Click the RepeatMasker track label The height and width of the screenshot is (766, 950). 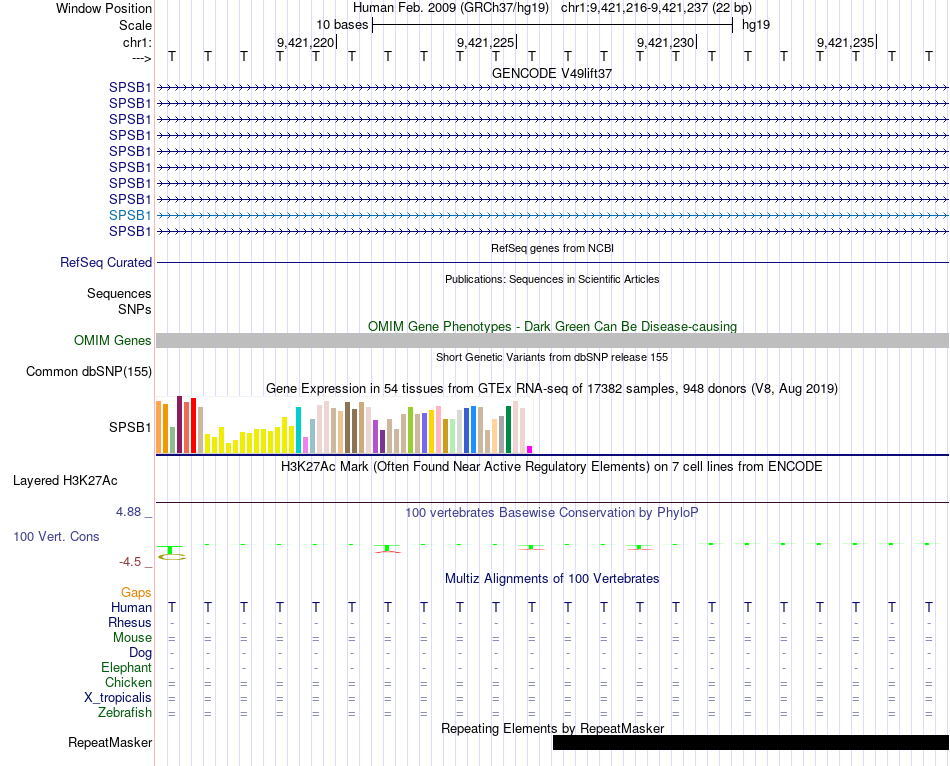(110, 742)
